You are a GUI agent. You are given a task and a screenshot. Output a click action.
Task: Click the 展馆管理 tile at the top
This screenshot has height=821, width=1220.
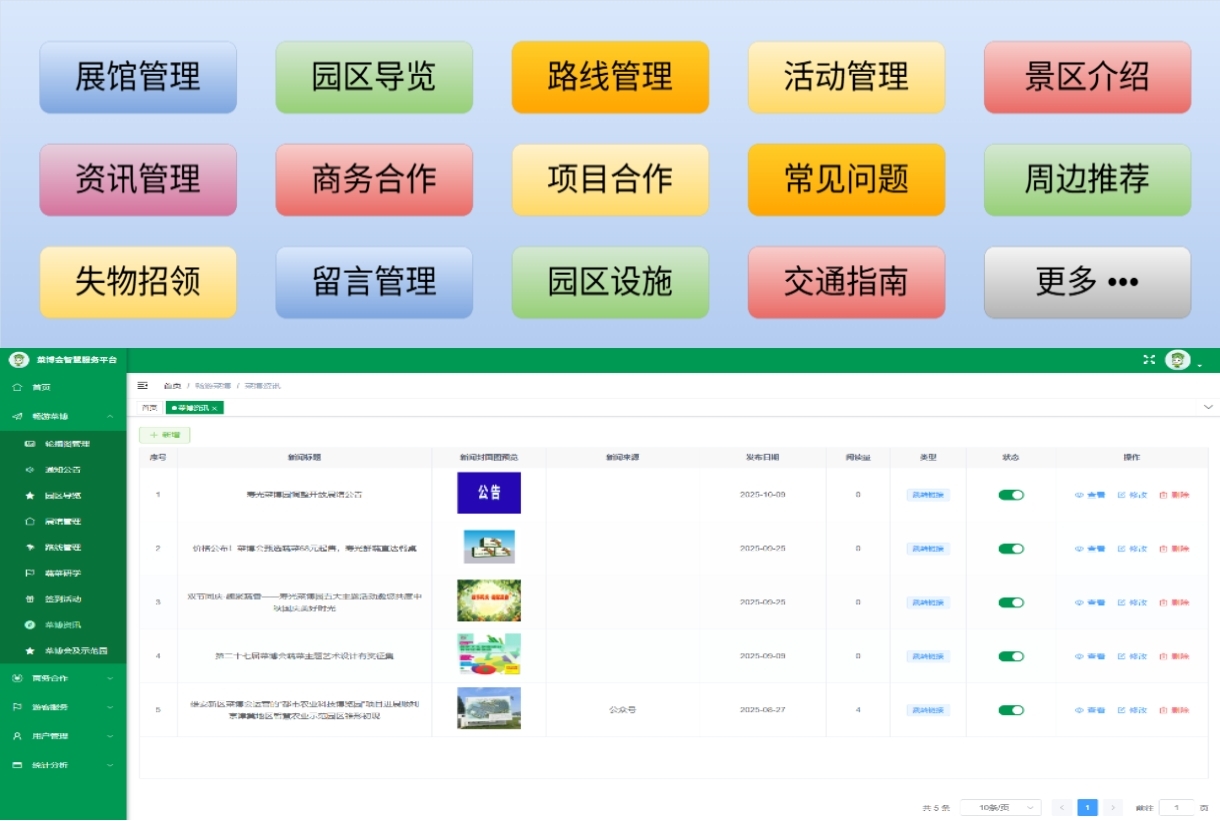[137, 76]
